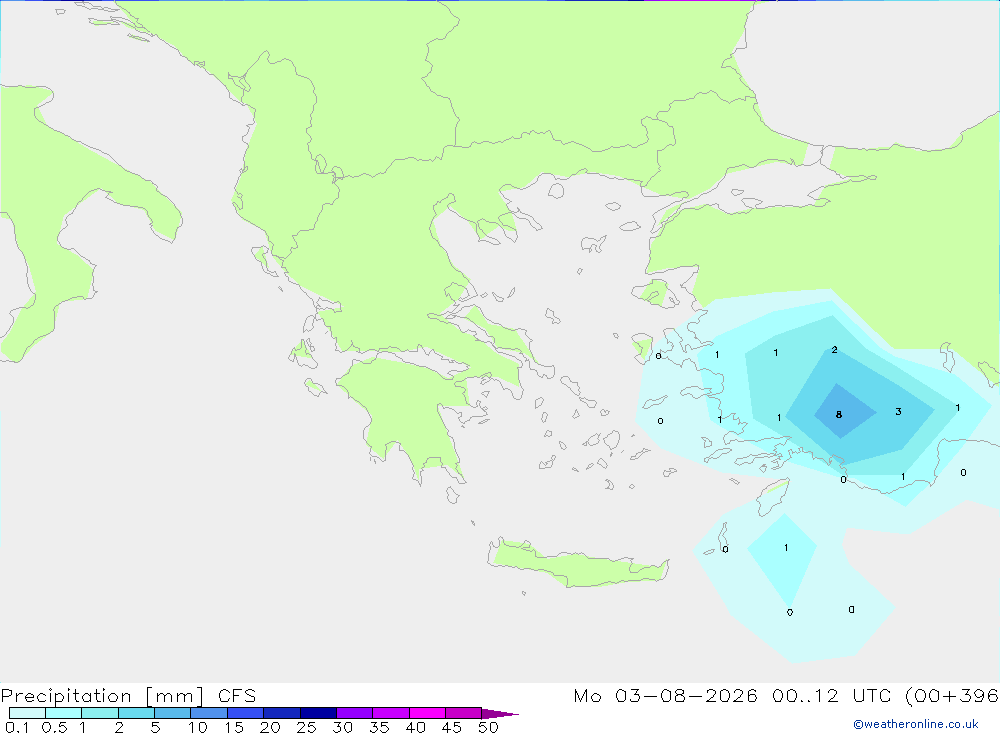
Task: Select the 1–2 mm legend color swatch
Action: coord(100,713)
